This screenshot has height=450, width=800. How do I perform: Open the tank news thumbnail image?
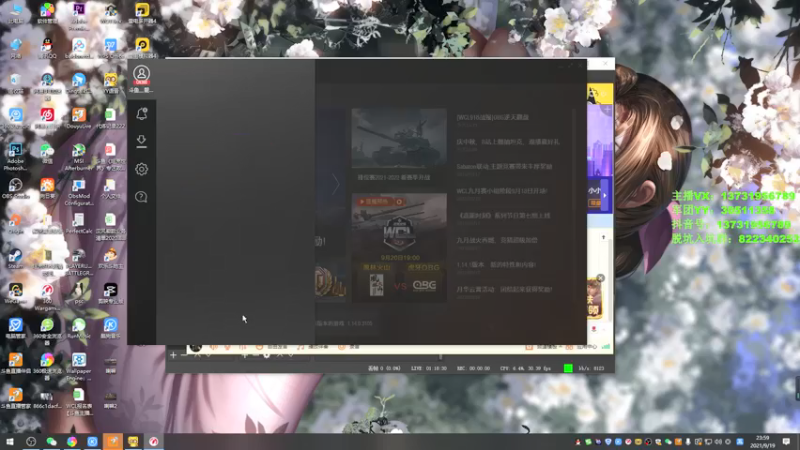click(x=399, y=138)
